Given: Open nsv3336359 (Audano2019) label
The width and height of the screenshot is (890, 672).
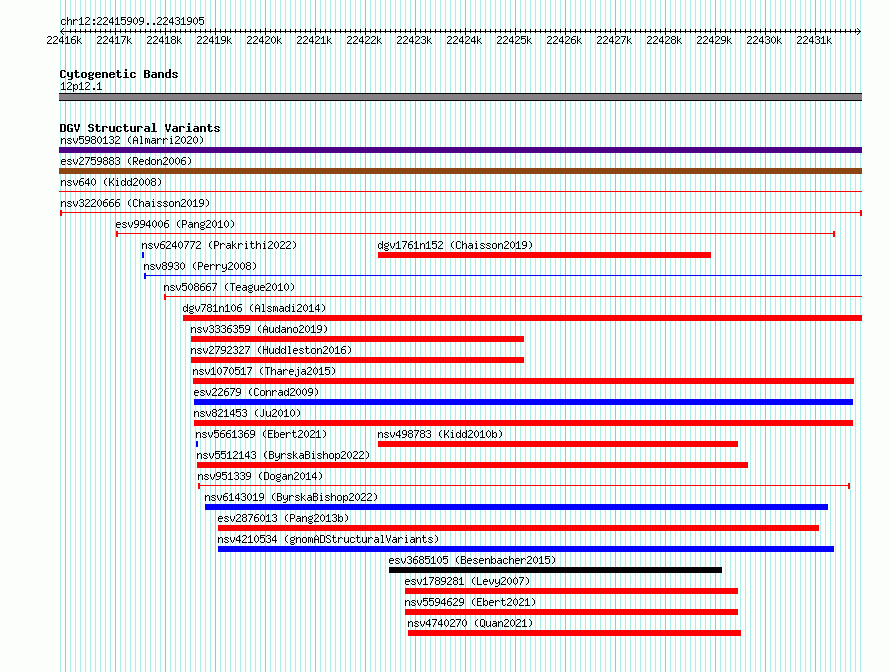Looking at the screenshot, I should click(x=259, y=329).
